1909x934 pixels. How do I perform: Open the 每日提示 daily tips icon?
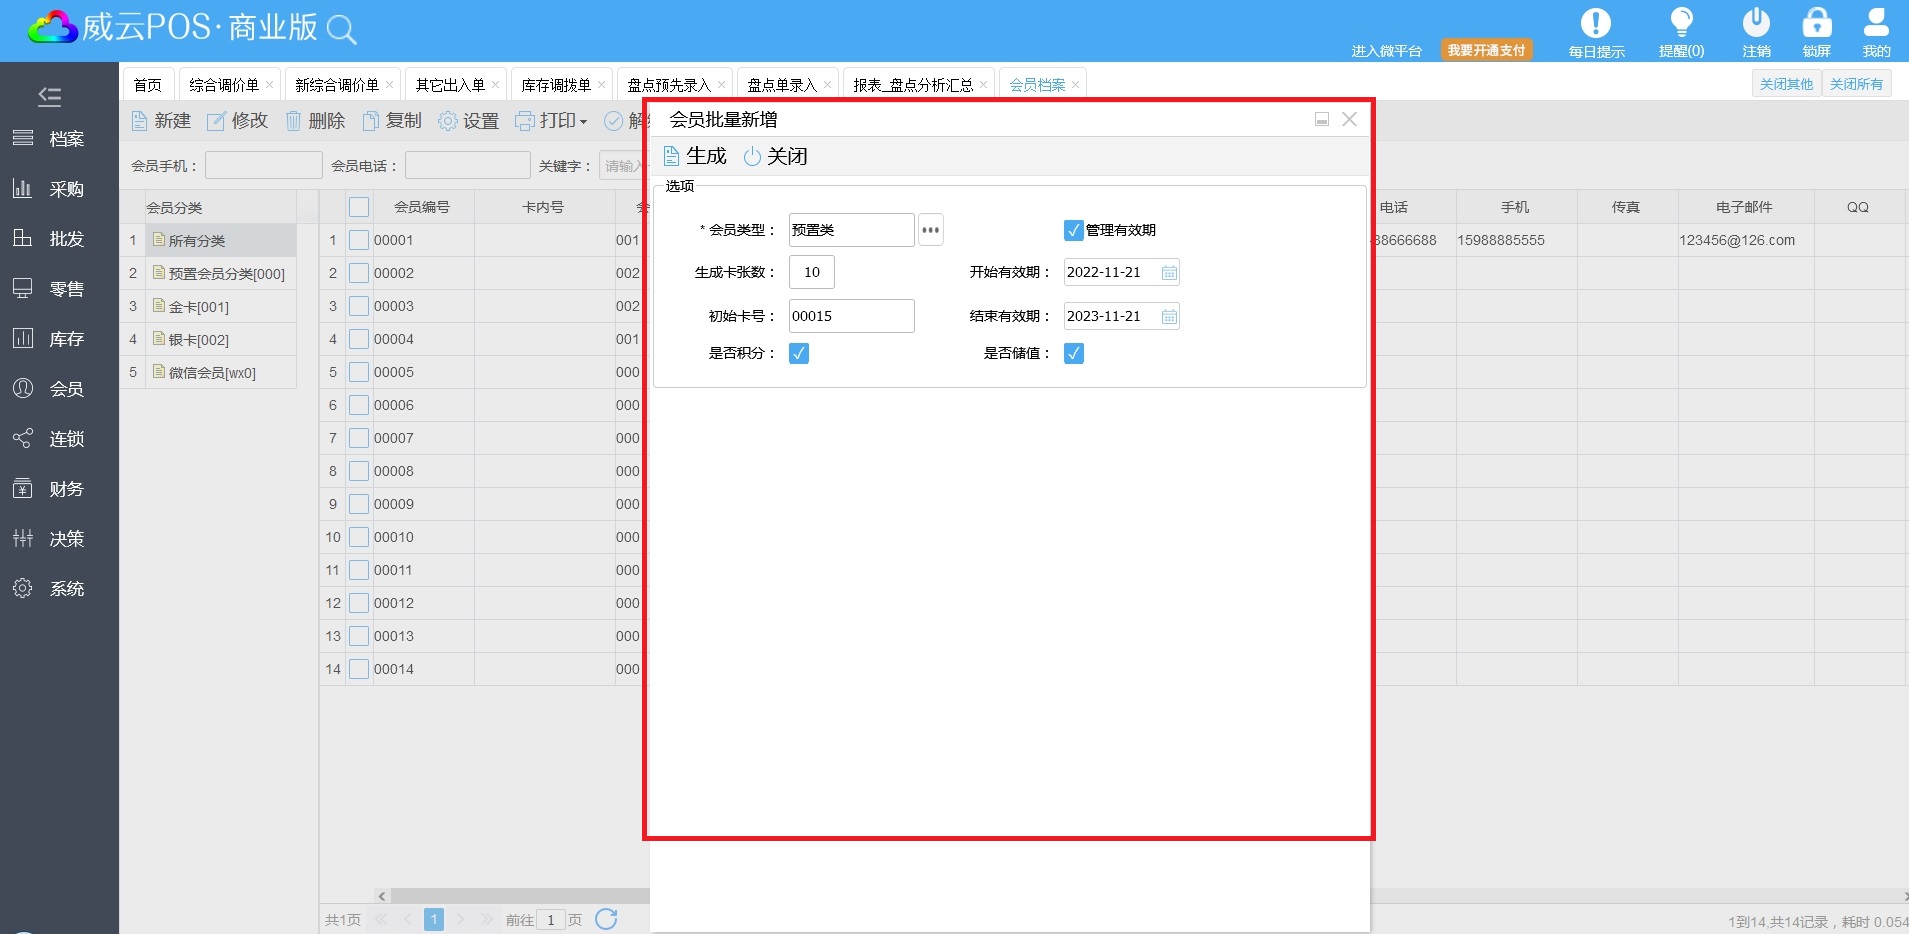1595,24
